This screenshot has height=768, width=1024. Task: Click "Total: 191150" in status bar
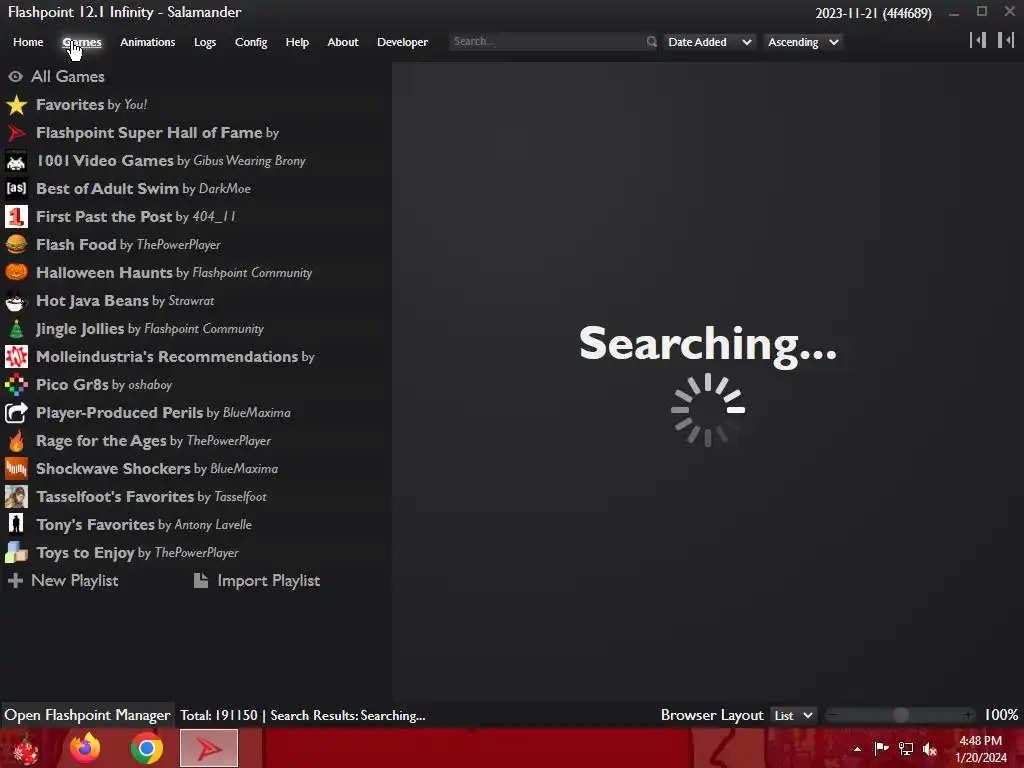point(219,715)
